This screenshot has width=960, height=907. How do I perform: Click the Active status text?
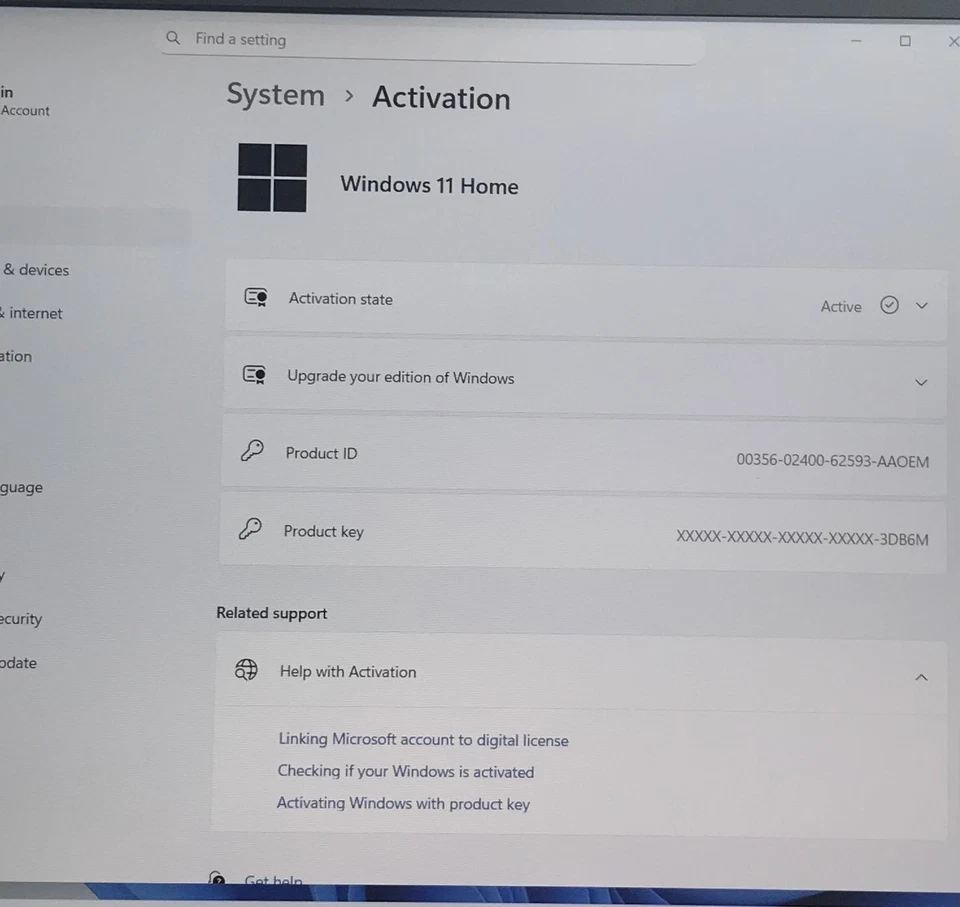point(841,306)
